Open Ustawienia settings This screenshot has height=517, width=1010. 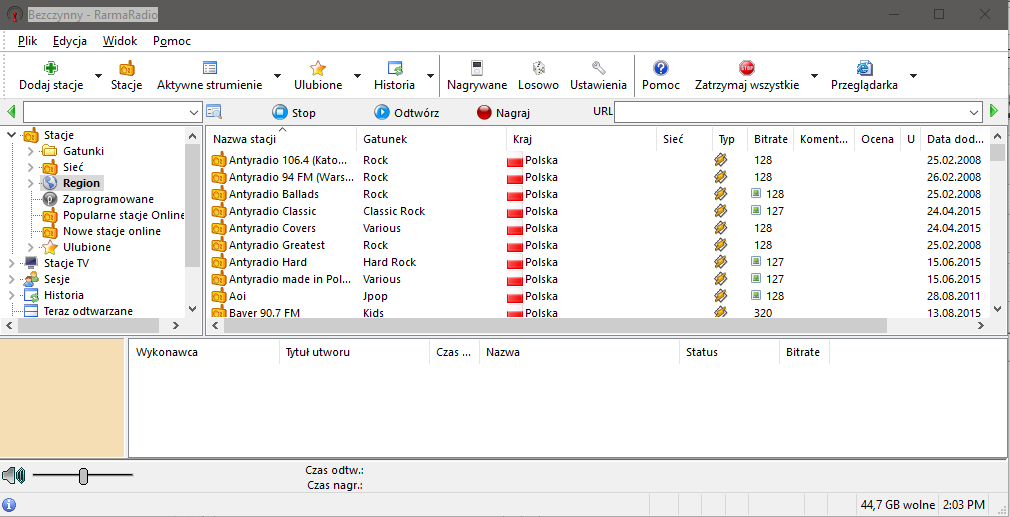[x=598, y=76]
